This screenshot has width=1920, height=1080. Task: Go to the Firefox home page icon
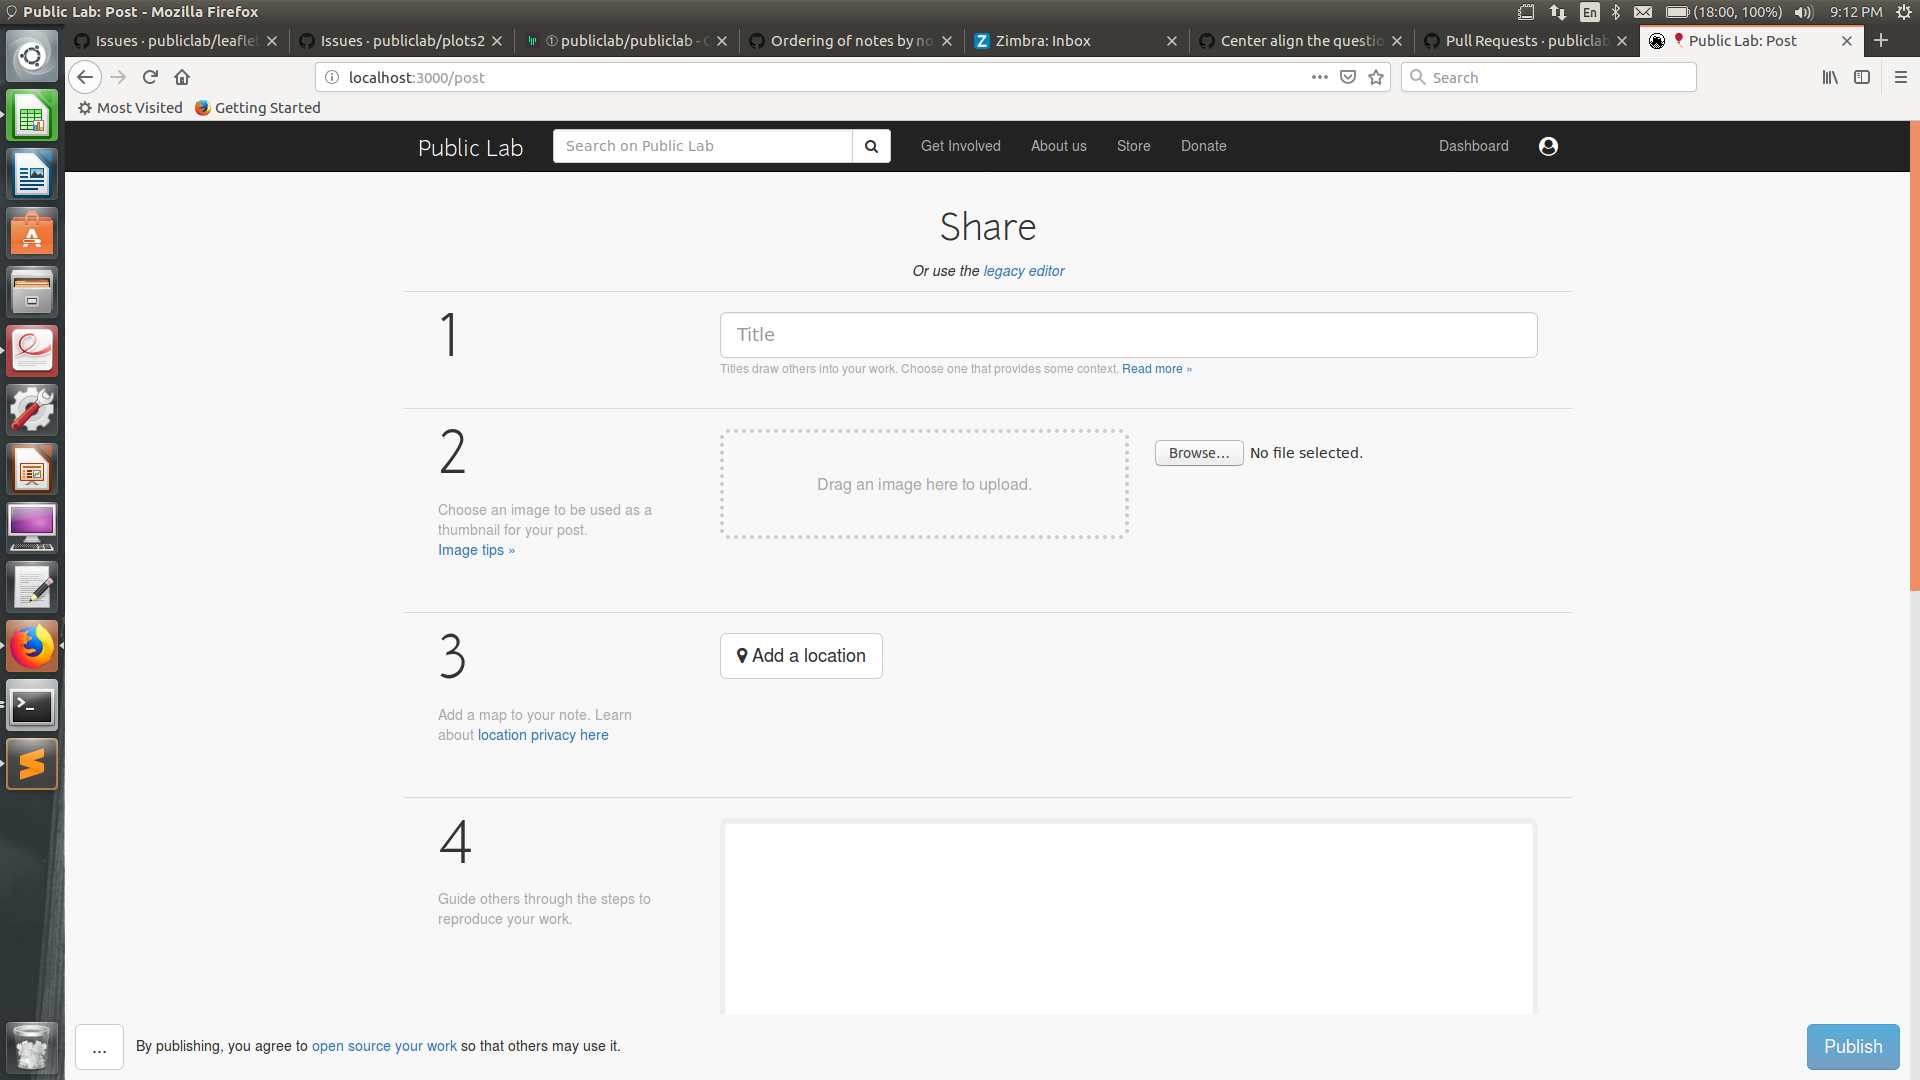[x=182, y=77]
